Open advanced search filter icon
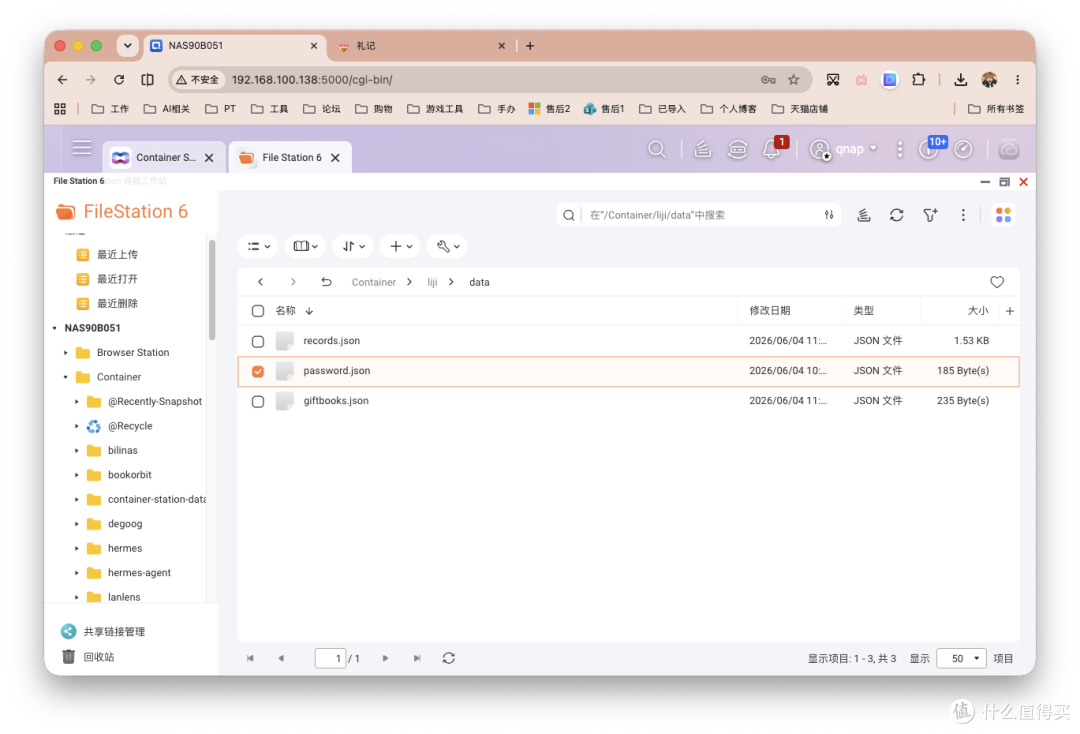The image size is (1080, 734). tap(829, 215)
